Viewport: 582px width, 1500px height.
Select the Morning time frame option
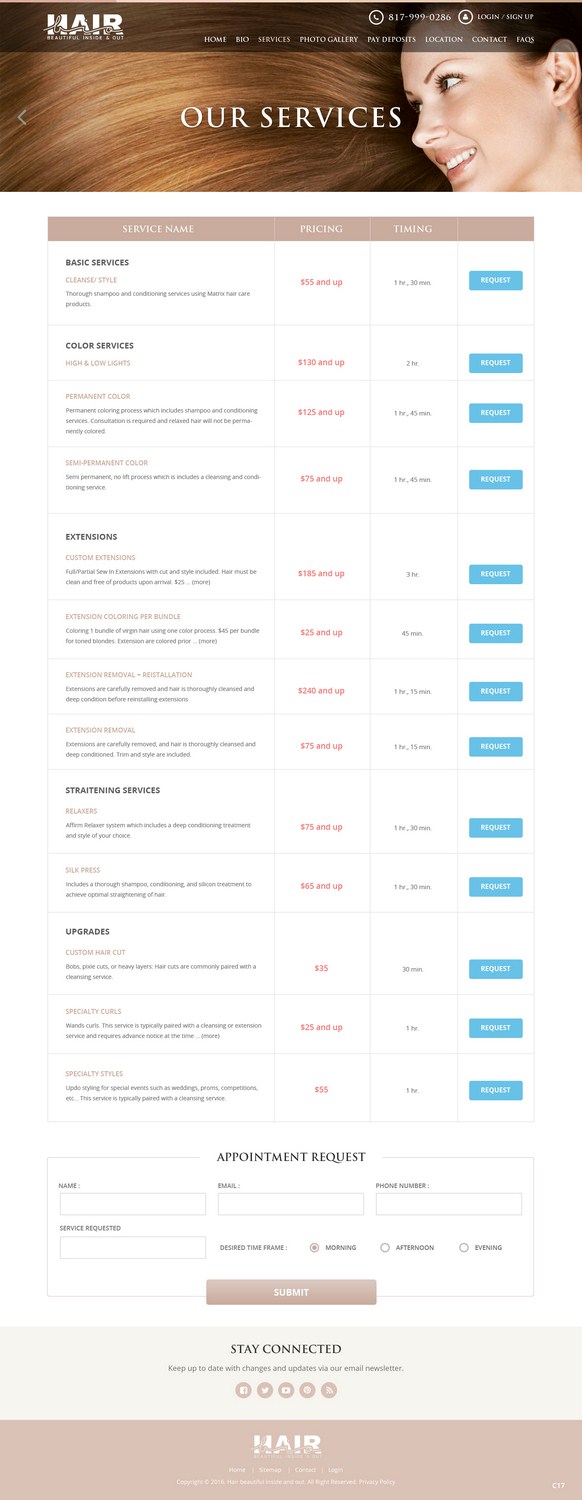click(315, 1247)
